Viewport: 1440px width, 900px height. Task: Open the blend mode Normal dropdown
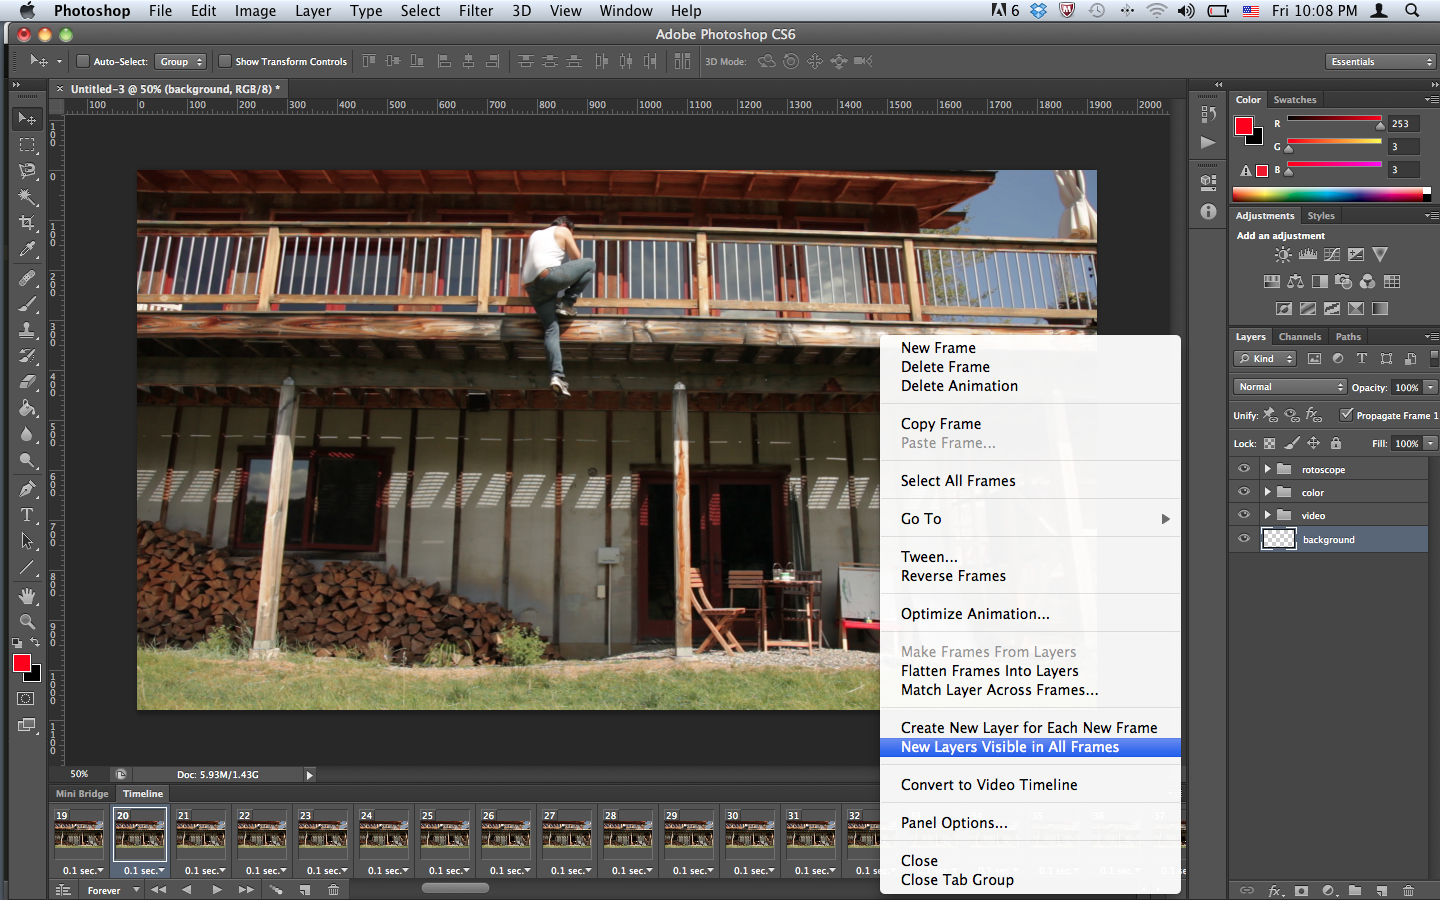1290,387
